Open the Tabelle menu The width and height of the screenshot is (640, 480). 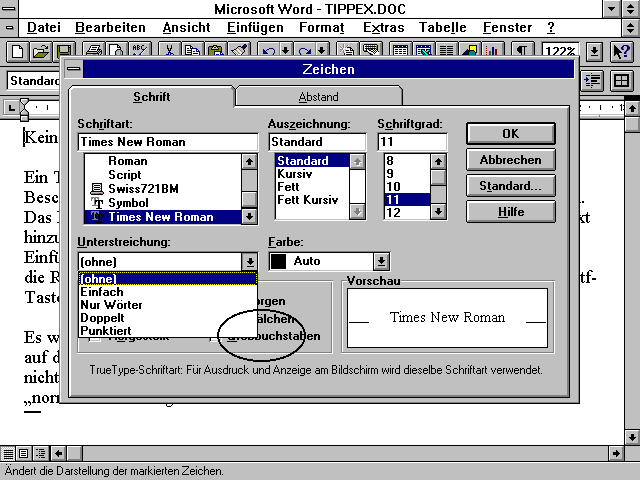click(443, 27)
